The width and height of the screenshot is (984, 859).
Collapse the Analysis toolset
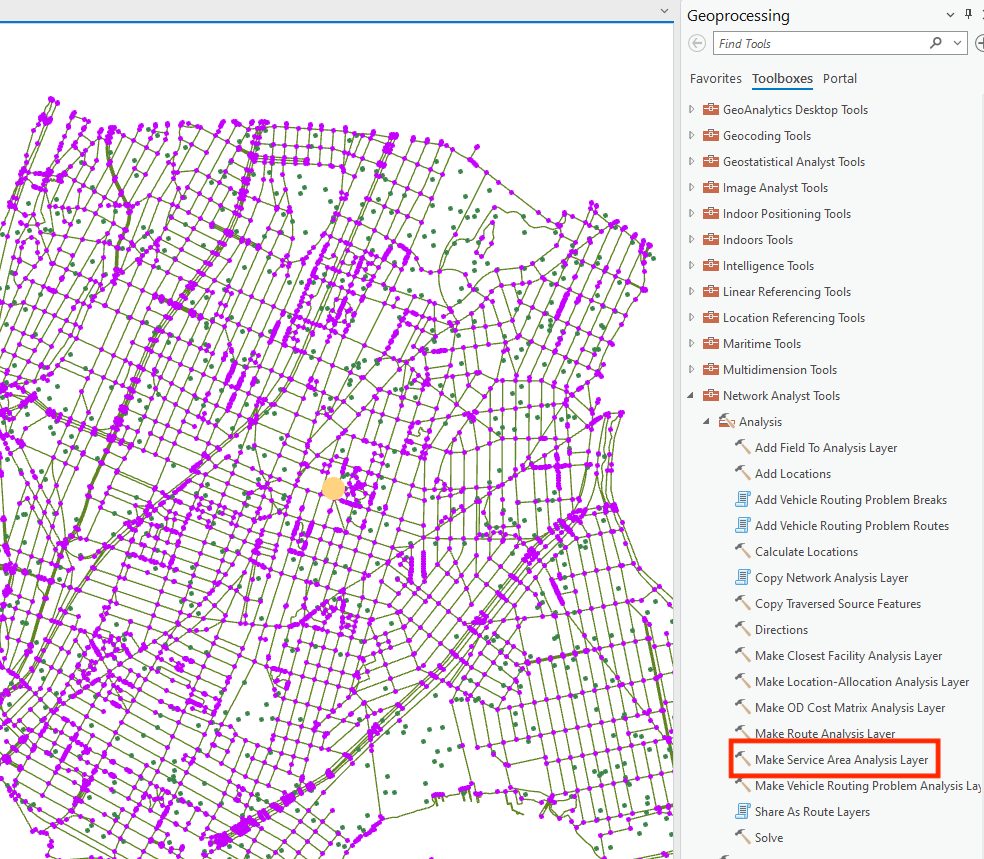point(705,421)
